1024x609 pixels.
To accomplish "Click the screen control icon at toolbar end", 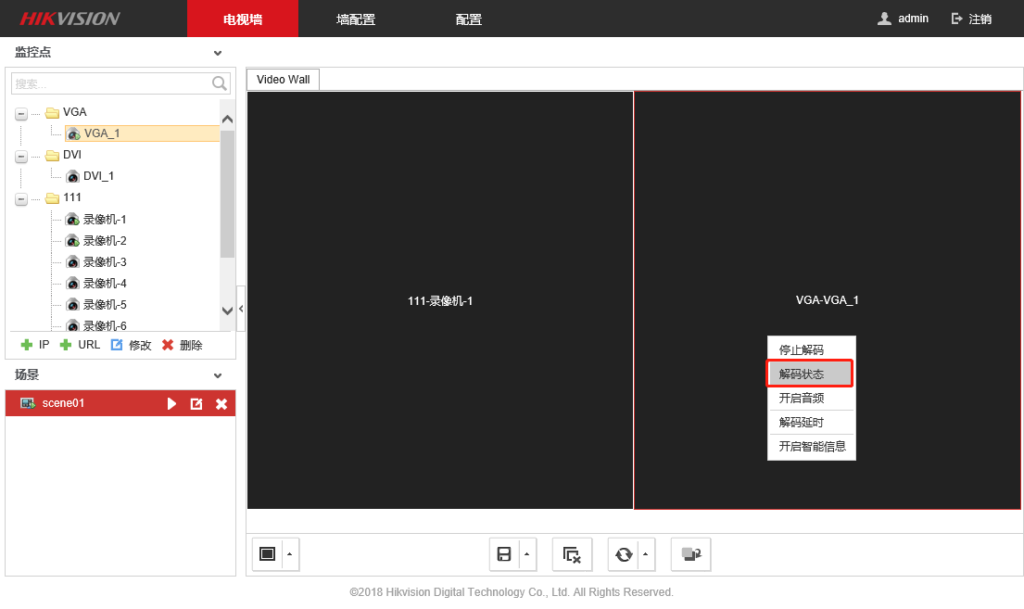I will pos(690,554).
